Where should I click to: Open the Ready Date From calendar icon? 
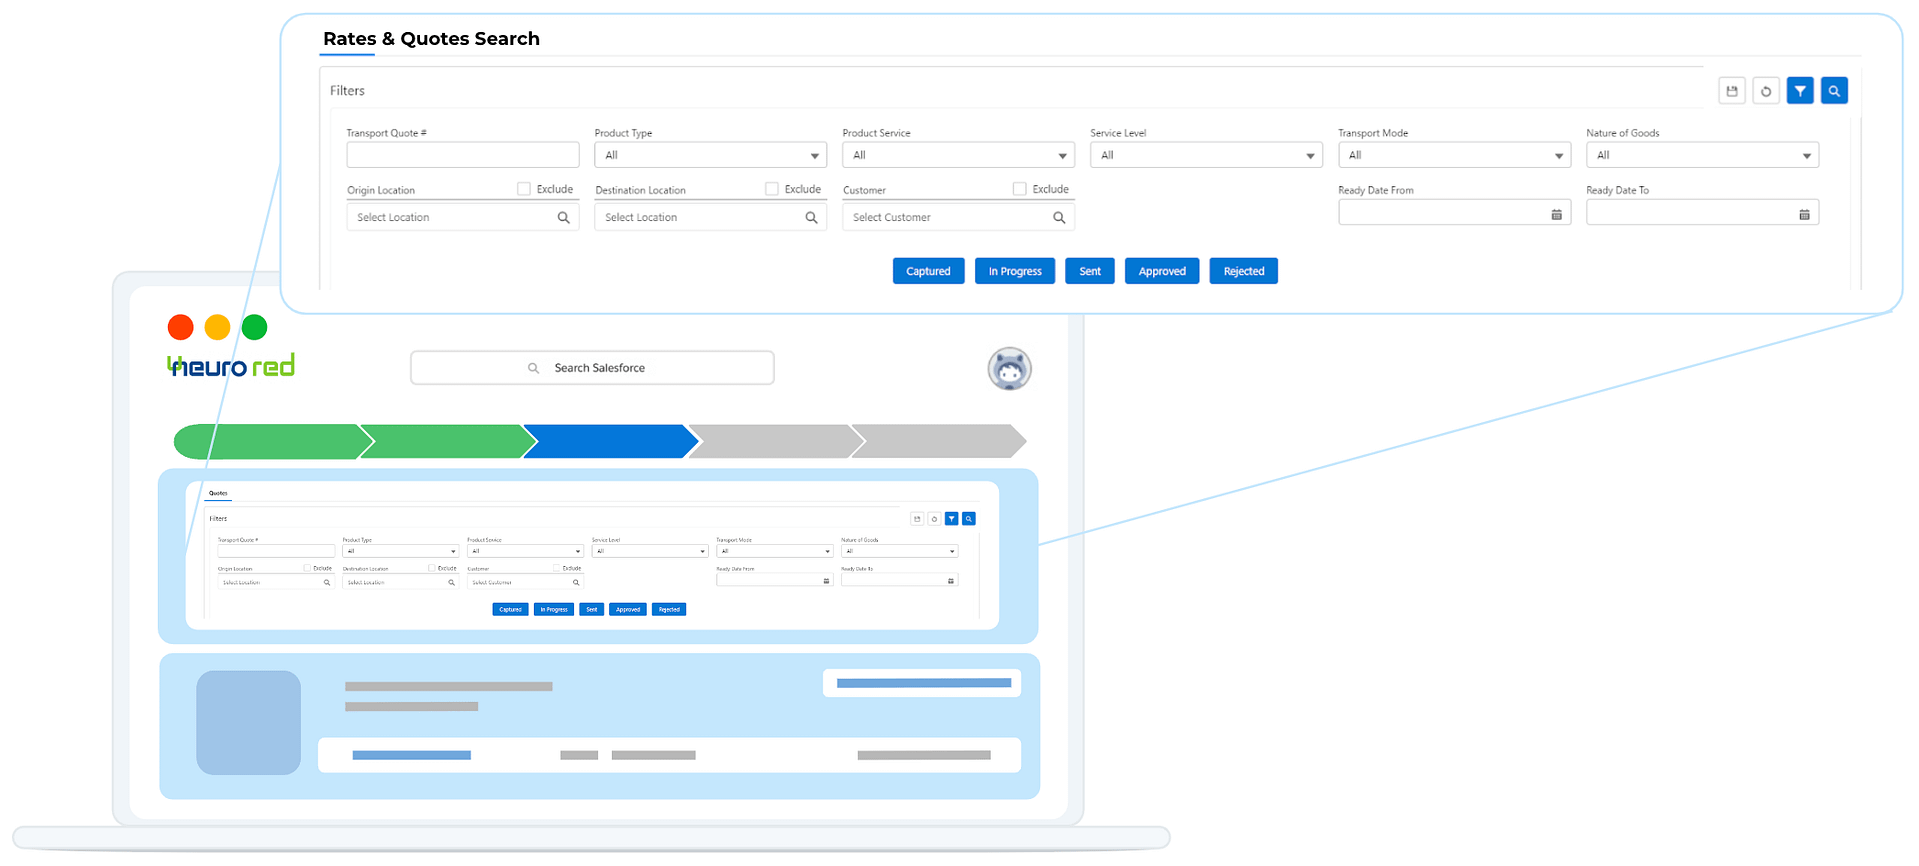(x=1556, y=215)
